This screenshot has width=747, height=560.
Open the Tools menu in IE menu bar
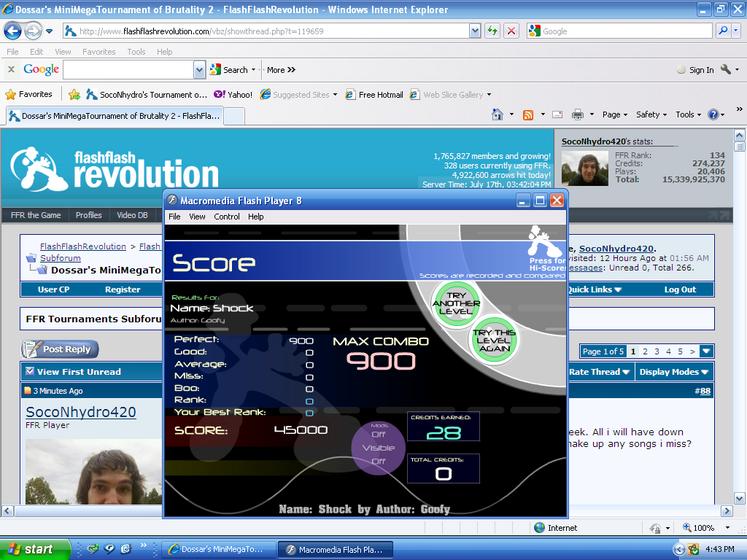click(x=136, y=51)
